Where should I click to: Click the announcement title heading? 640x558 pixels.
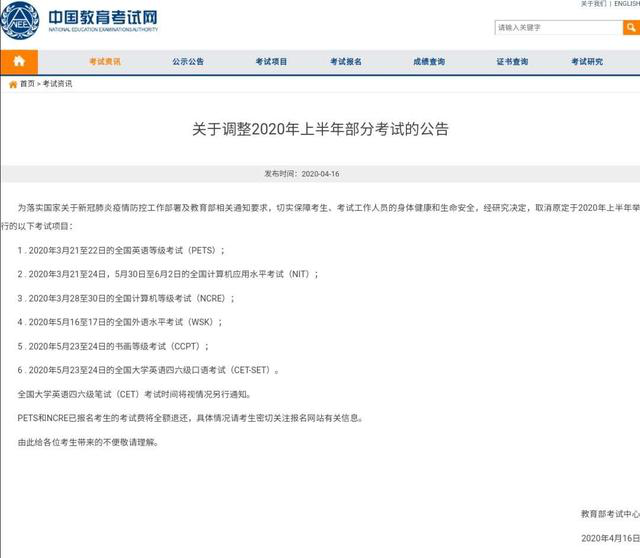click(x=320, y=129)
